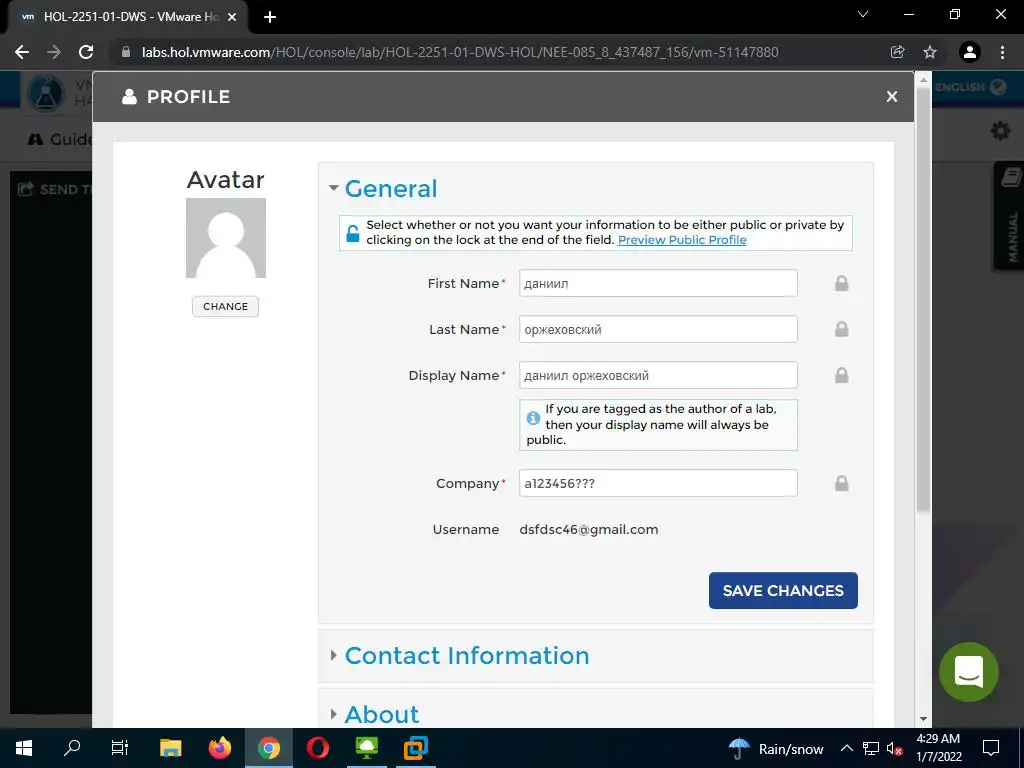The height and width of the screenshot is (768, 1024).
Task: Click the Username email text
Action: click(x=588, y=530)
